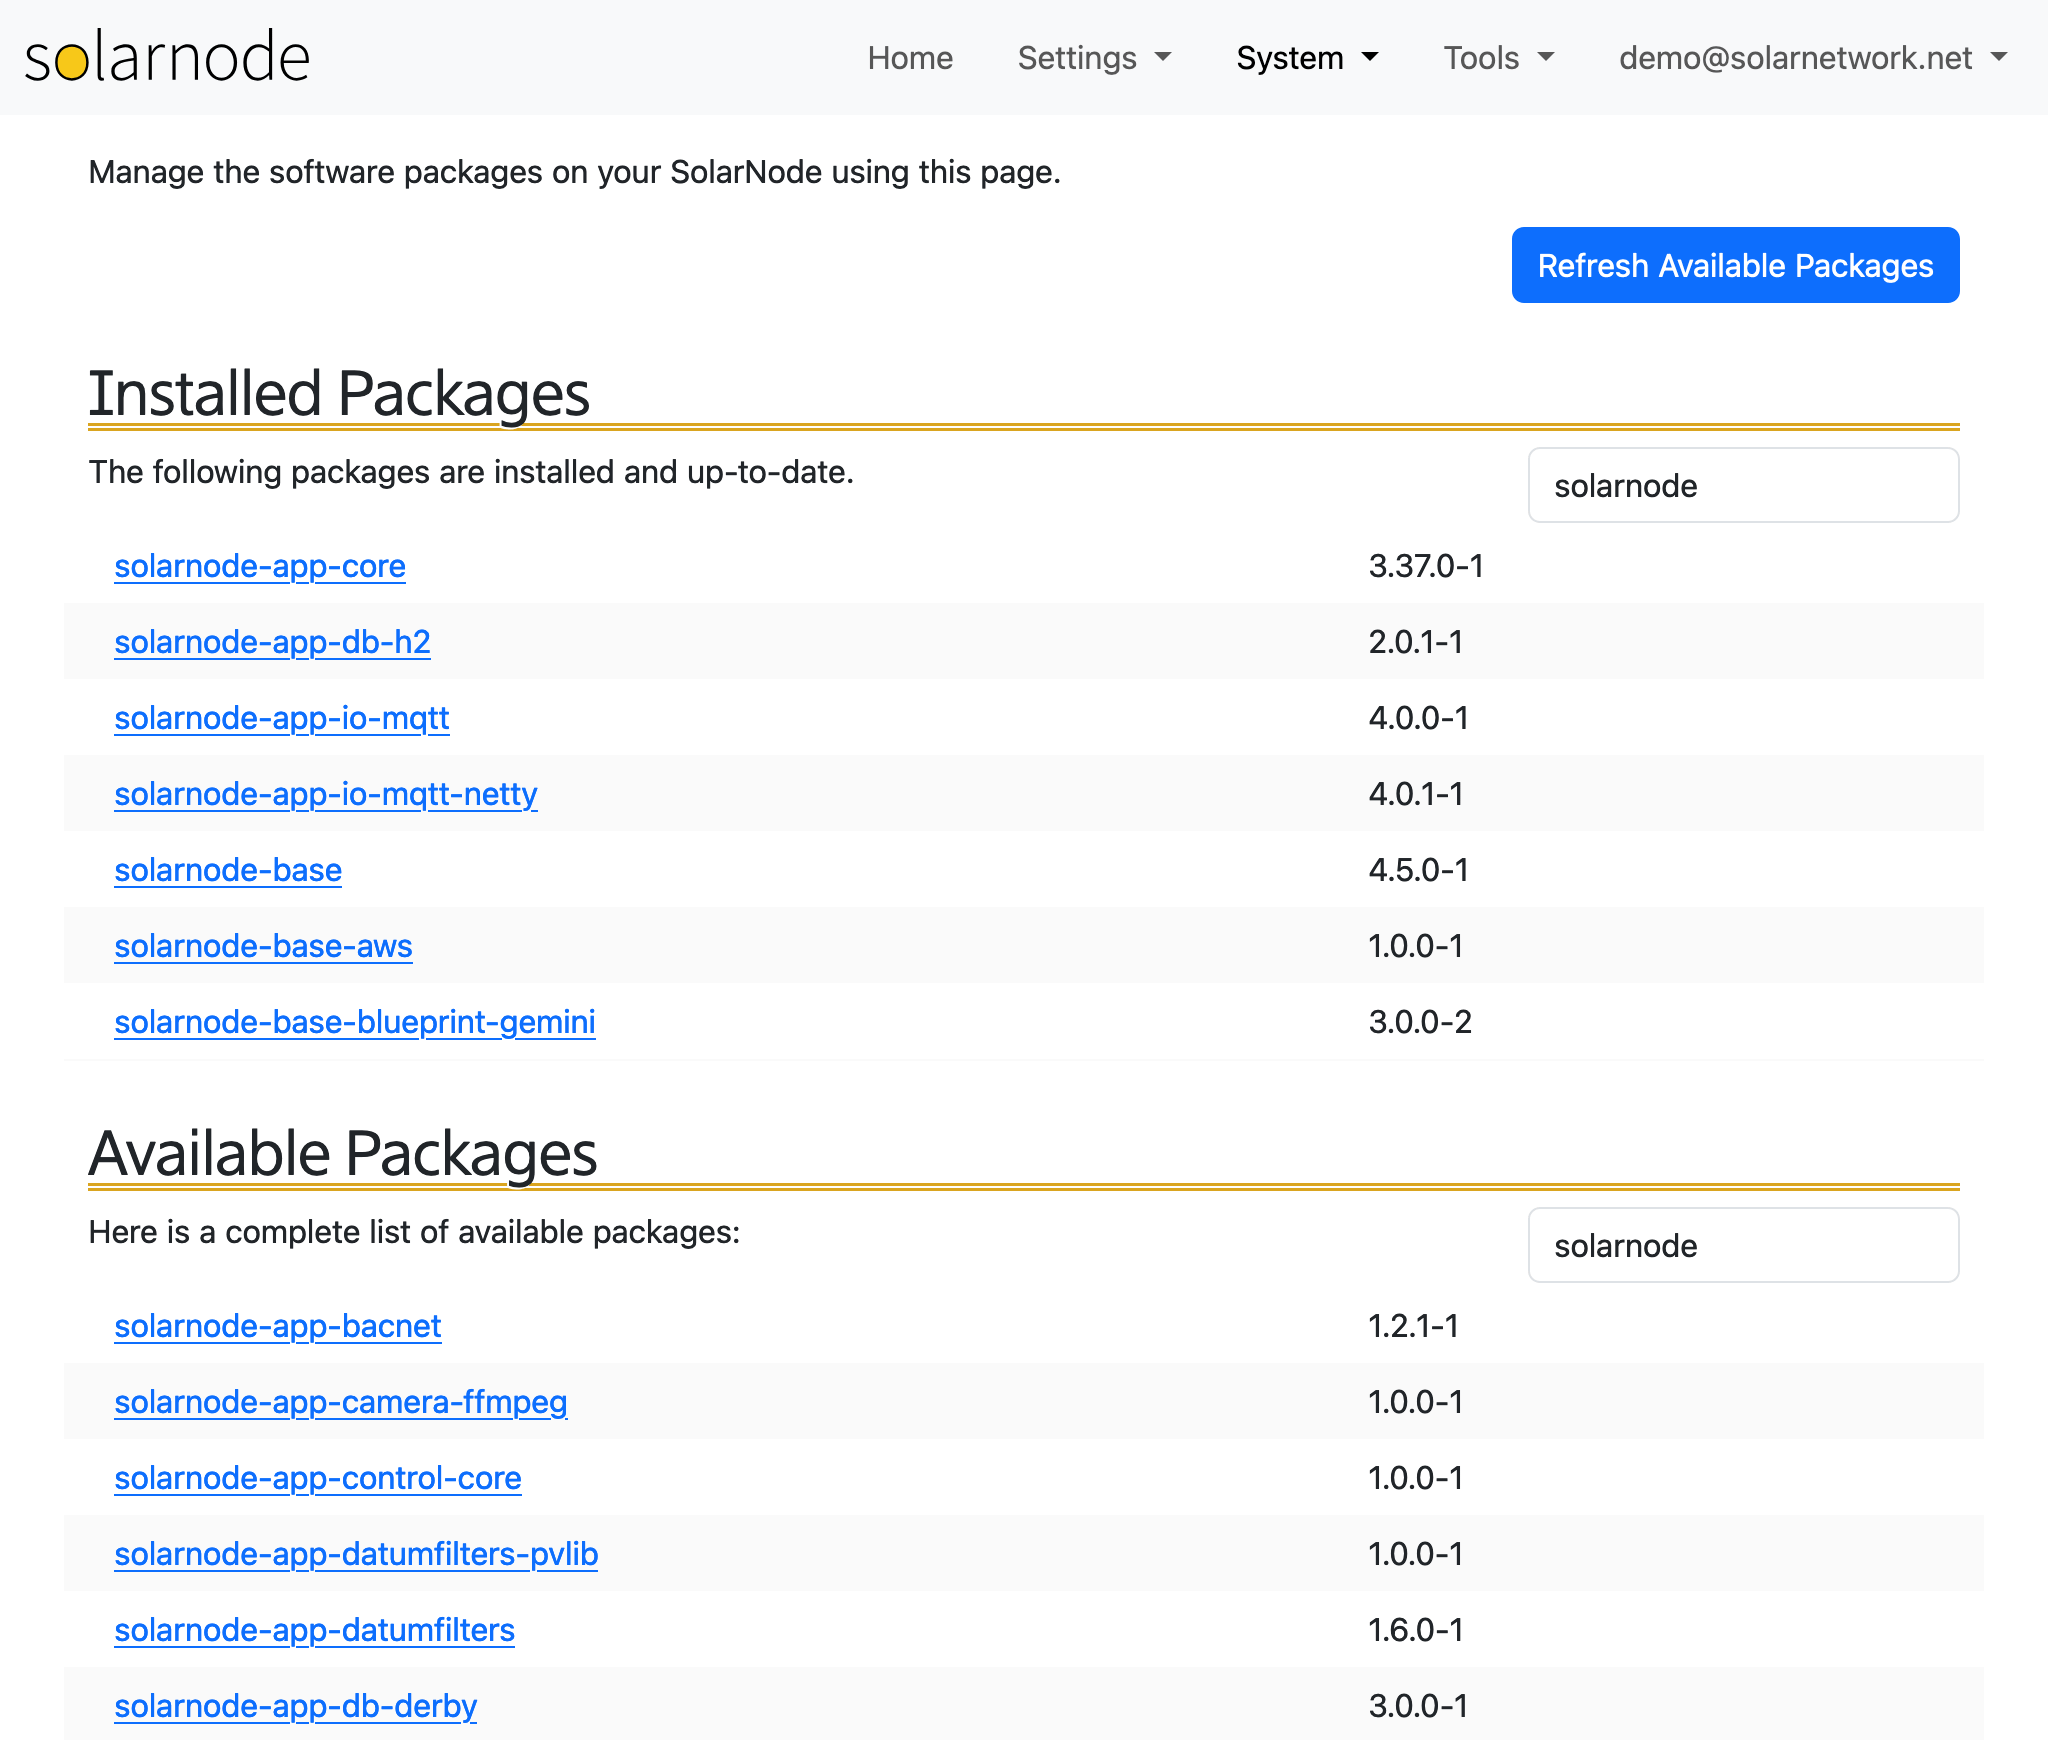Viewport: 2048px width, 1740px height.
Task: Go to the Home page
Action: click(x=910, y=58)
